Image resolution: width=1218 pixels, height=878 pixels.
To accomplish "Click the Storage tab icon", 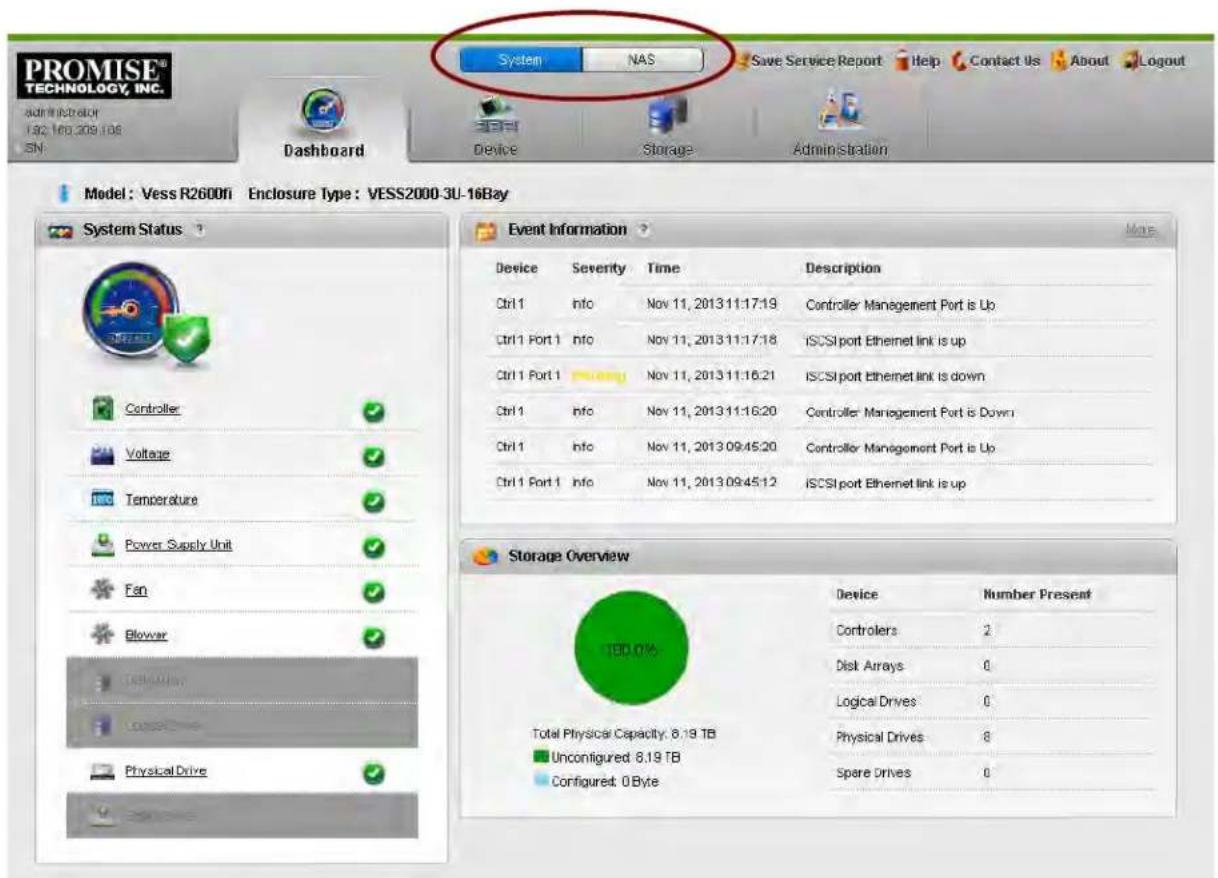I will 668,114.
